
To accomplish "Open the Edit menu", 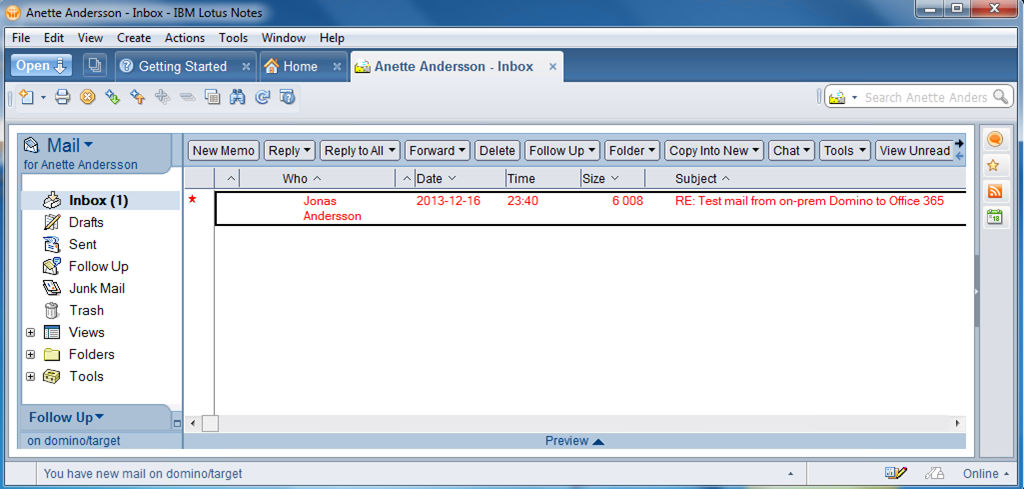I will point(54,38).
